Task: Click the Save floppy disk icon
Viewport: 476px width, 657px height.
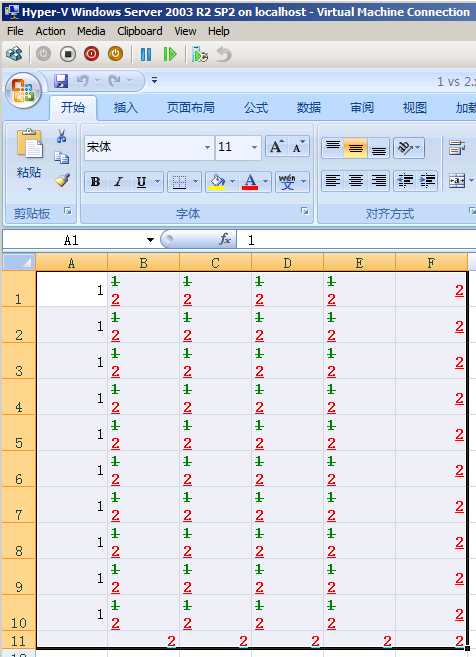Action: point(61,80)
